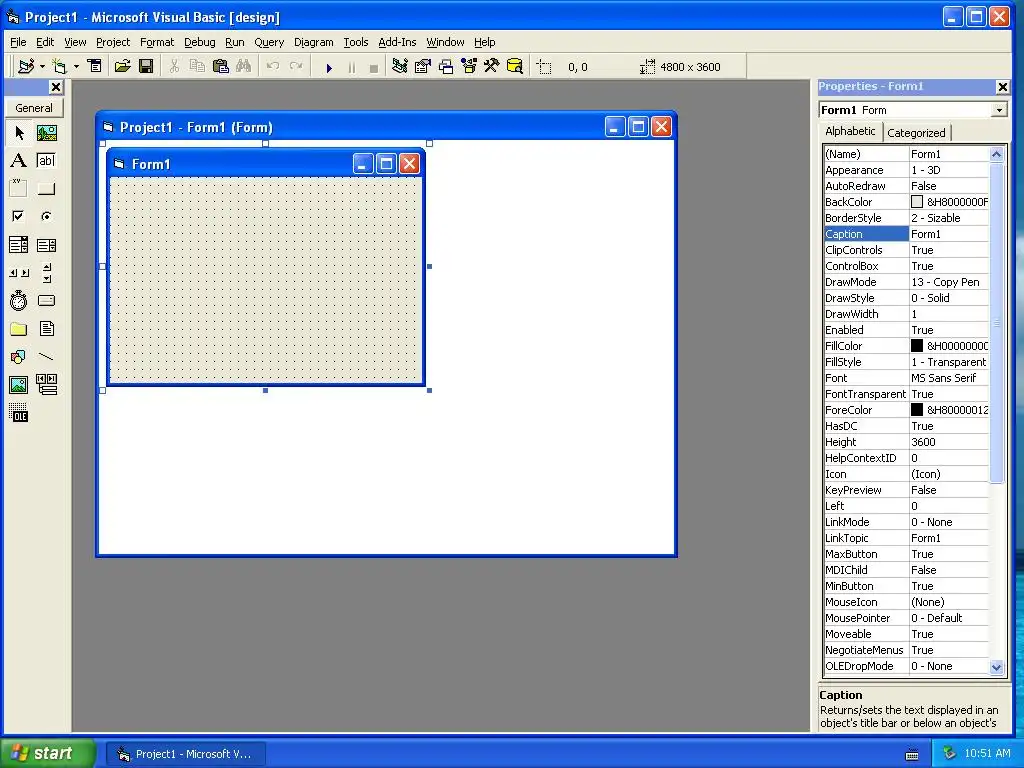Open the Project Explorer from toolbar
This screenshot has width=1024, height=768.
pos(400,66)
